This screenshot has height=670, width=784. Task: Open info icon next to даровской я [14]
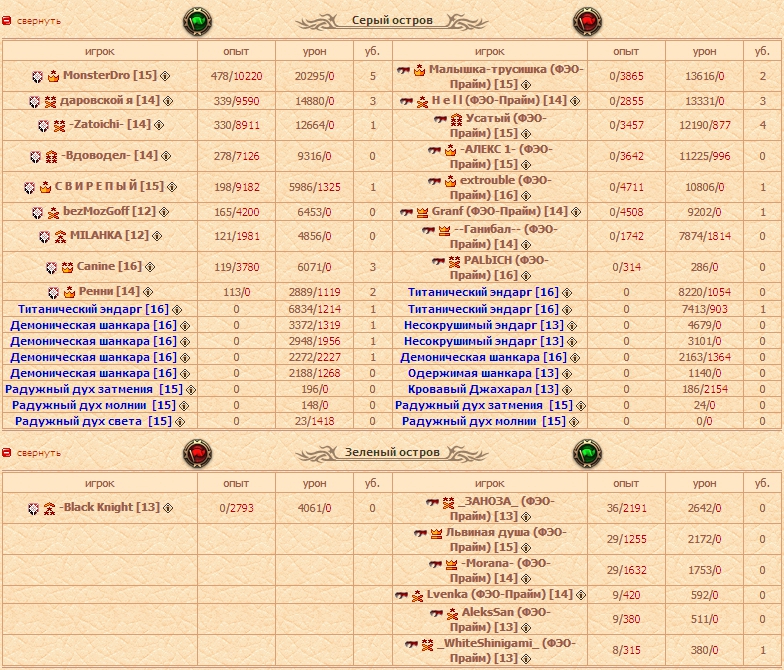[168, 101]
